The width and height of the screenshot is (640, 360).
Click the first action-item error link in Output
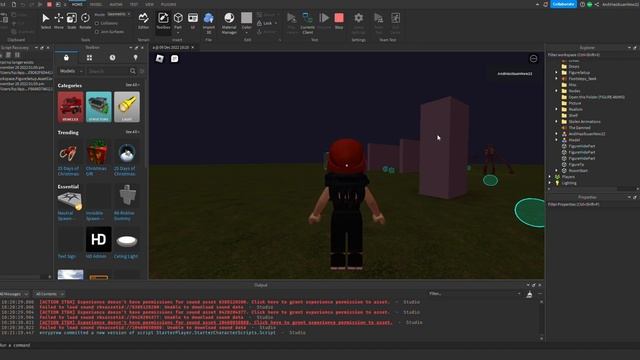(x=214, y=302)
